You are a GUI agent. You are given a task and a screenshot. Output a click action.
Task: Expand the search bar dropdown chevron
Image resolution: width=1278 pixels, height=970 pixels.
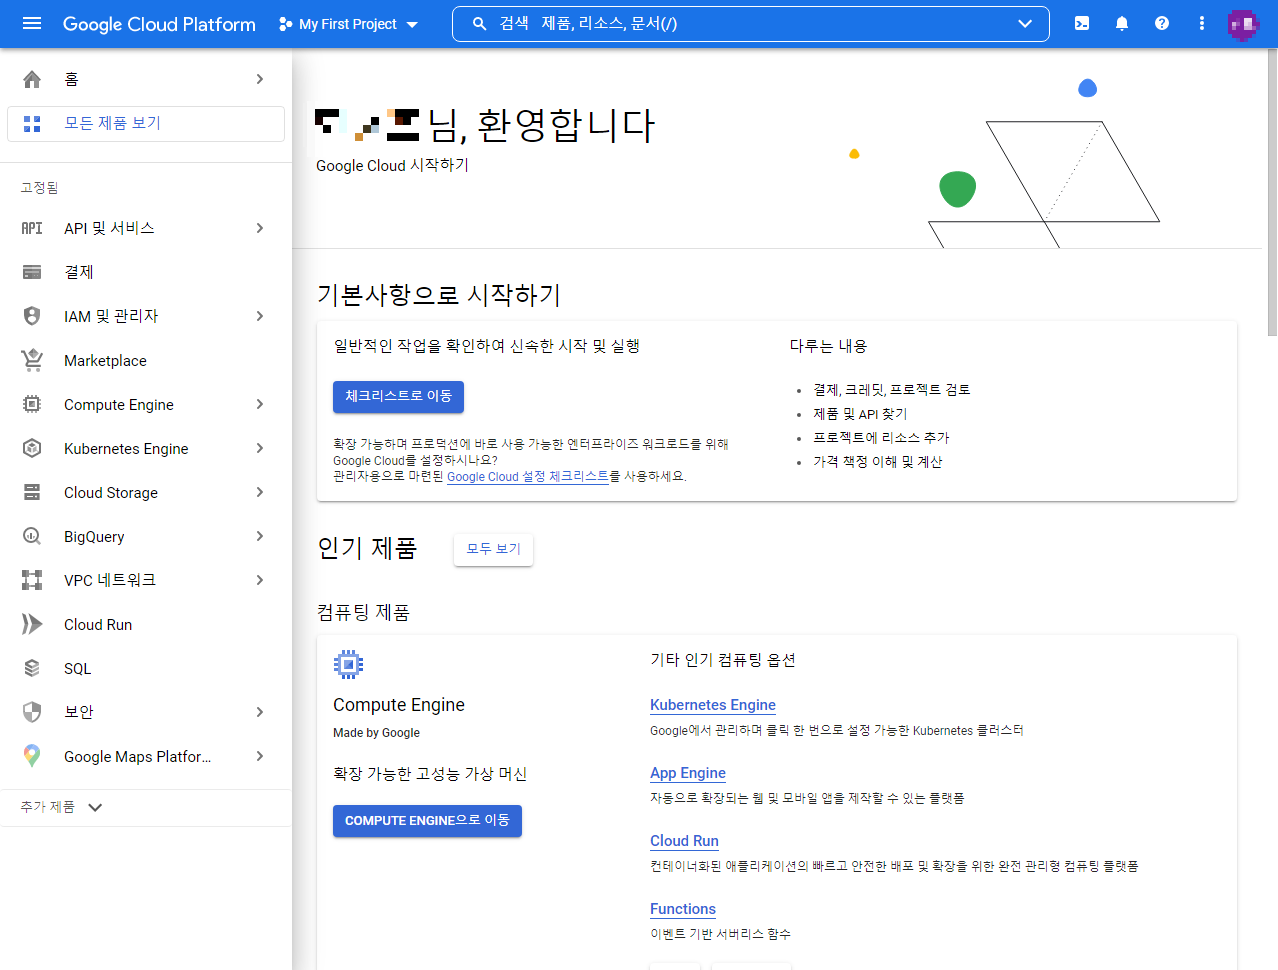[1024, 23]
